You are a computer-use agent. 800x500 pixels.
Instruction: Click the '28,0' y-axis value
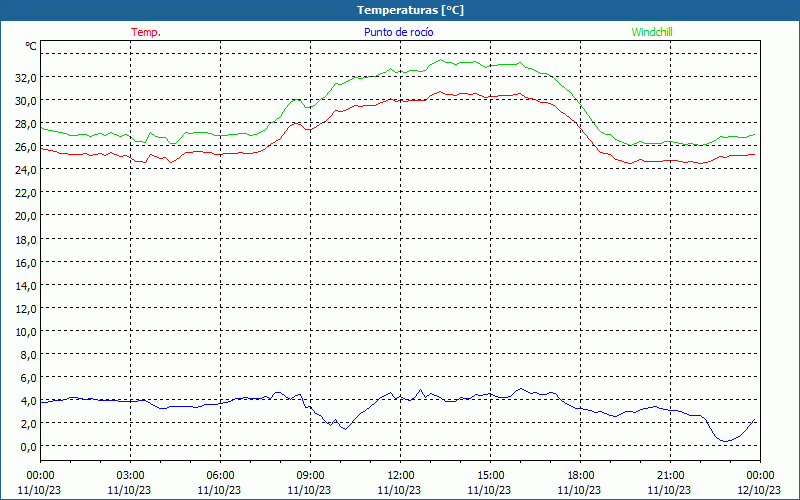point(28,124)
